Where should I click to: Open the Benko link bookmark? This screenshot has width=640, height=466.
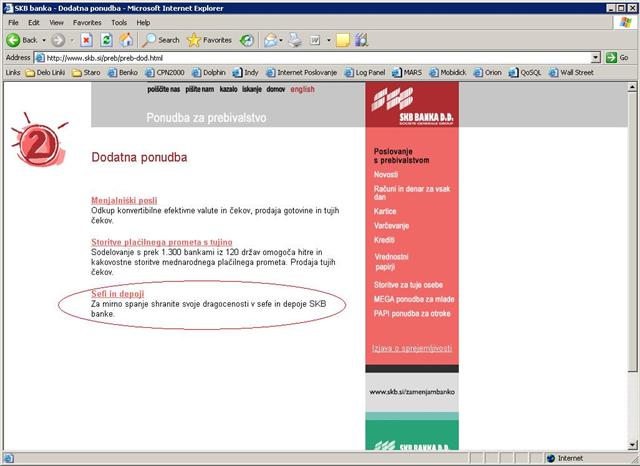[x=122, y=73]
